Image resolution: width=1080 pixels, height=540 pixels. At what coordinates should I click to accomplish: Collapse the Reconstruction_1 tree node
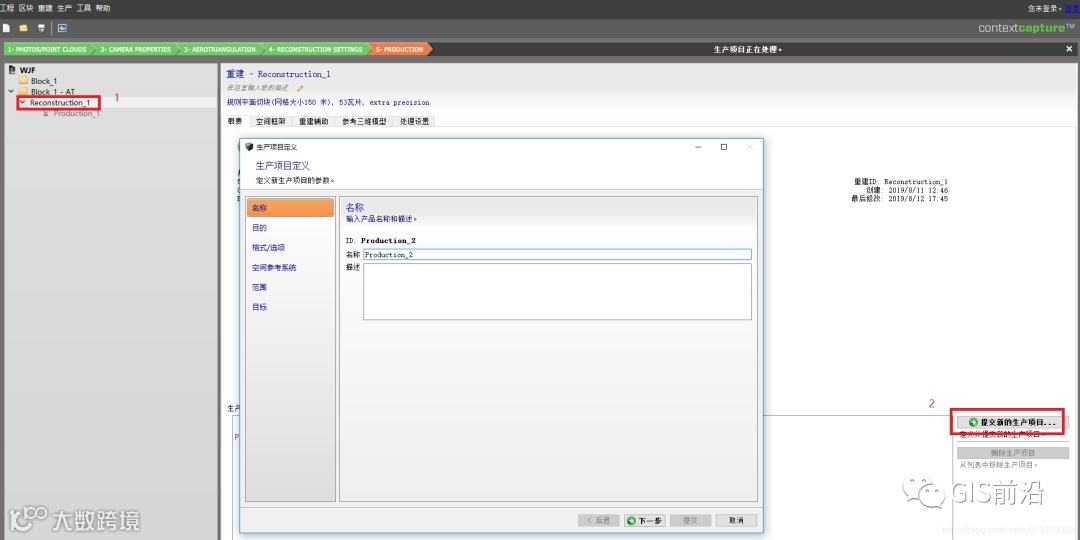23,103
